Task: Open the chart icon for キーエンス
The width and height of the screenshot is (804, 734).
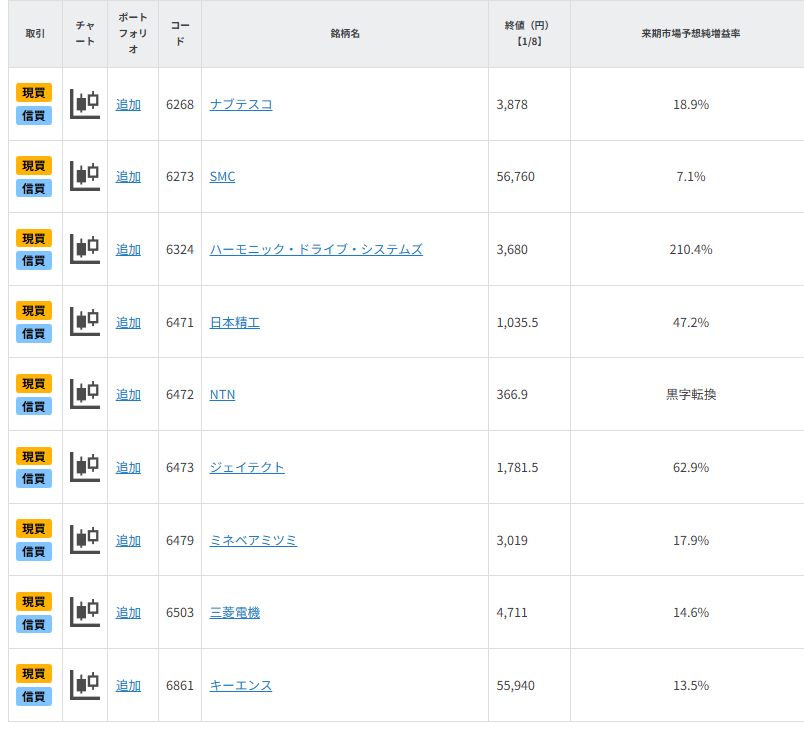Action: (x=84, y=685)
